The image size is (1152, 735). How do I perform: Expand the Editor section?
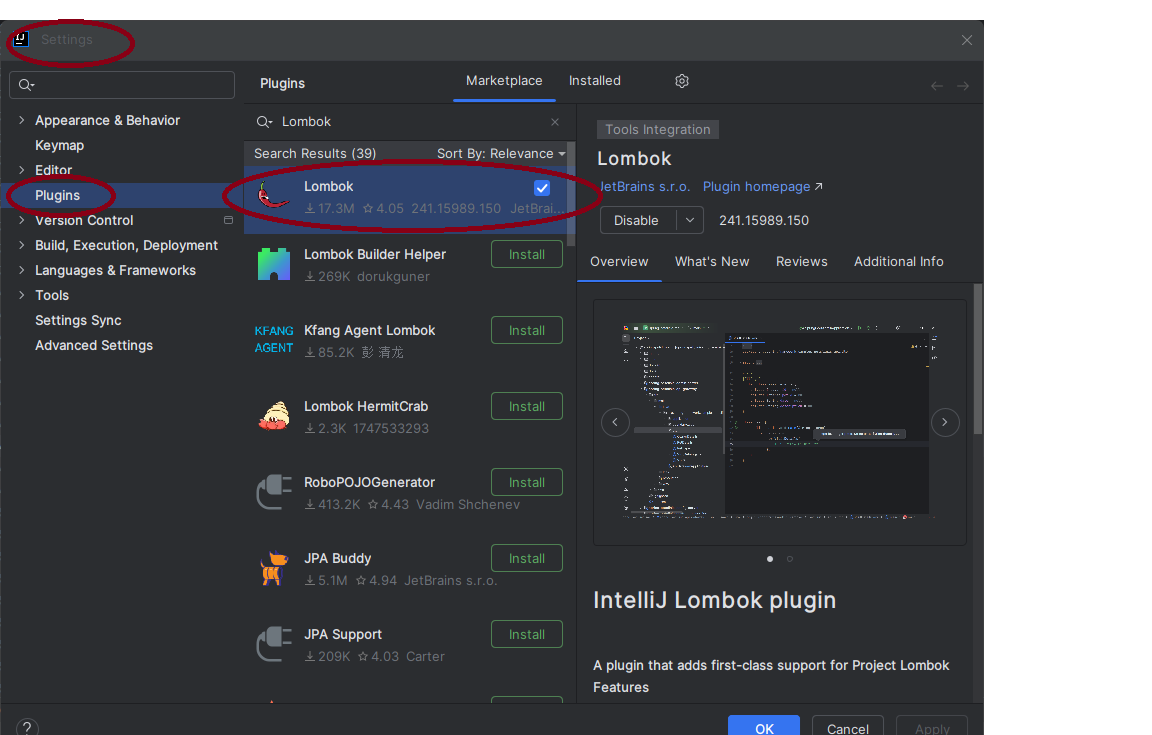(21, 170)
